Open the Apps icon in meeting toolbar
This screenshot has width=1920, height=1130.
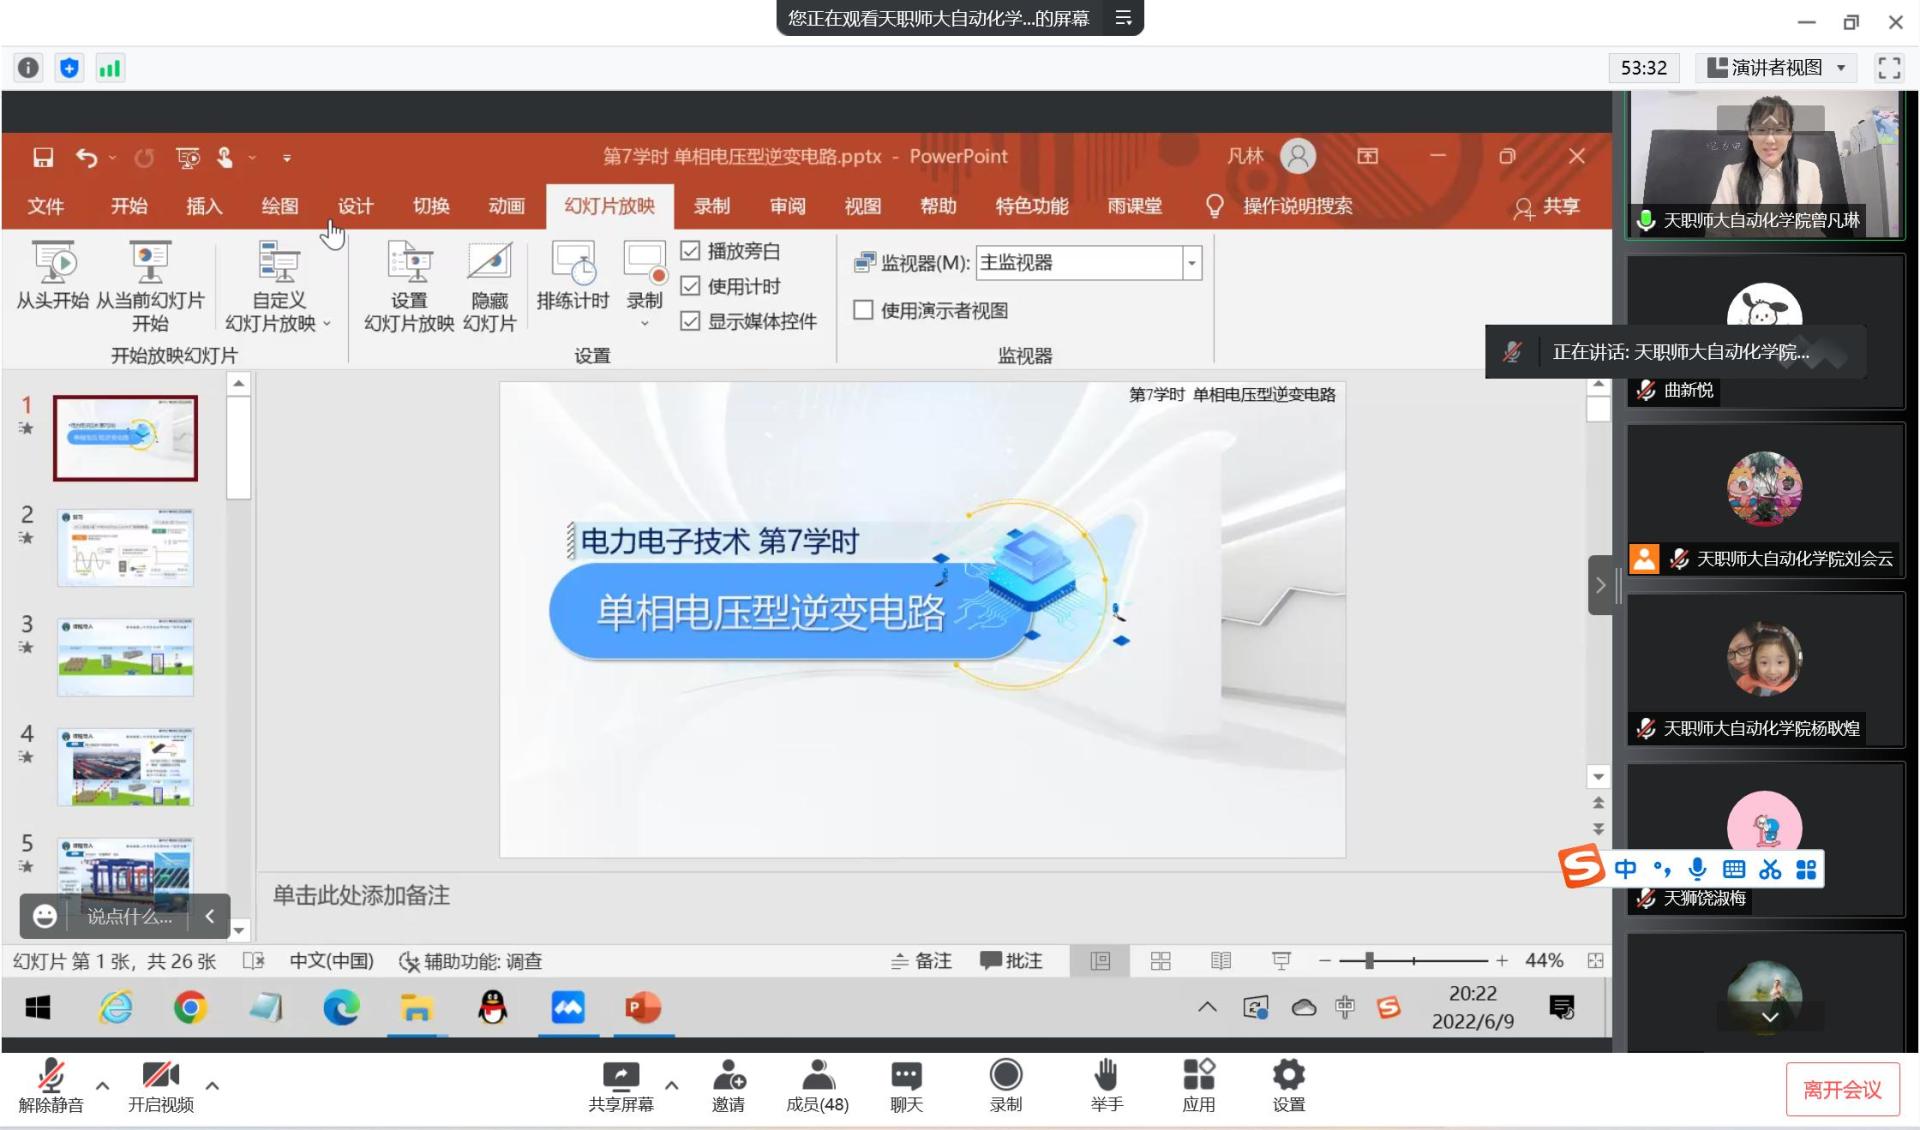[x=1198, y=1076]
